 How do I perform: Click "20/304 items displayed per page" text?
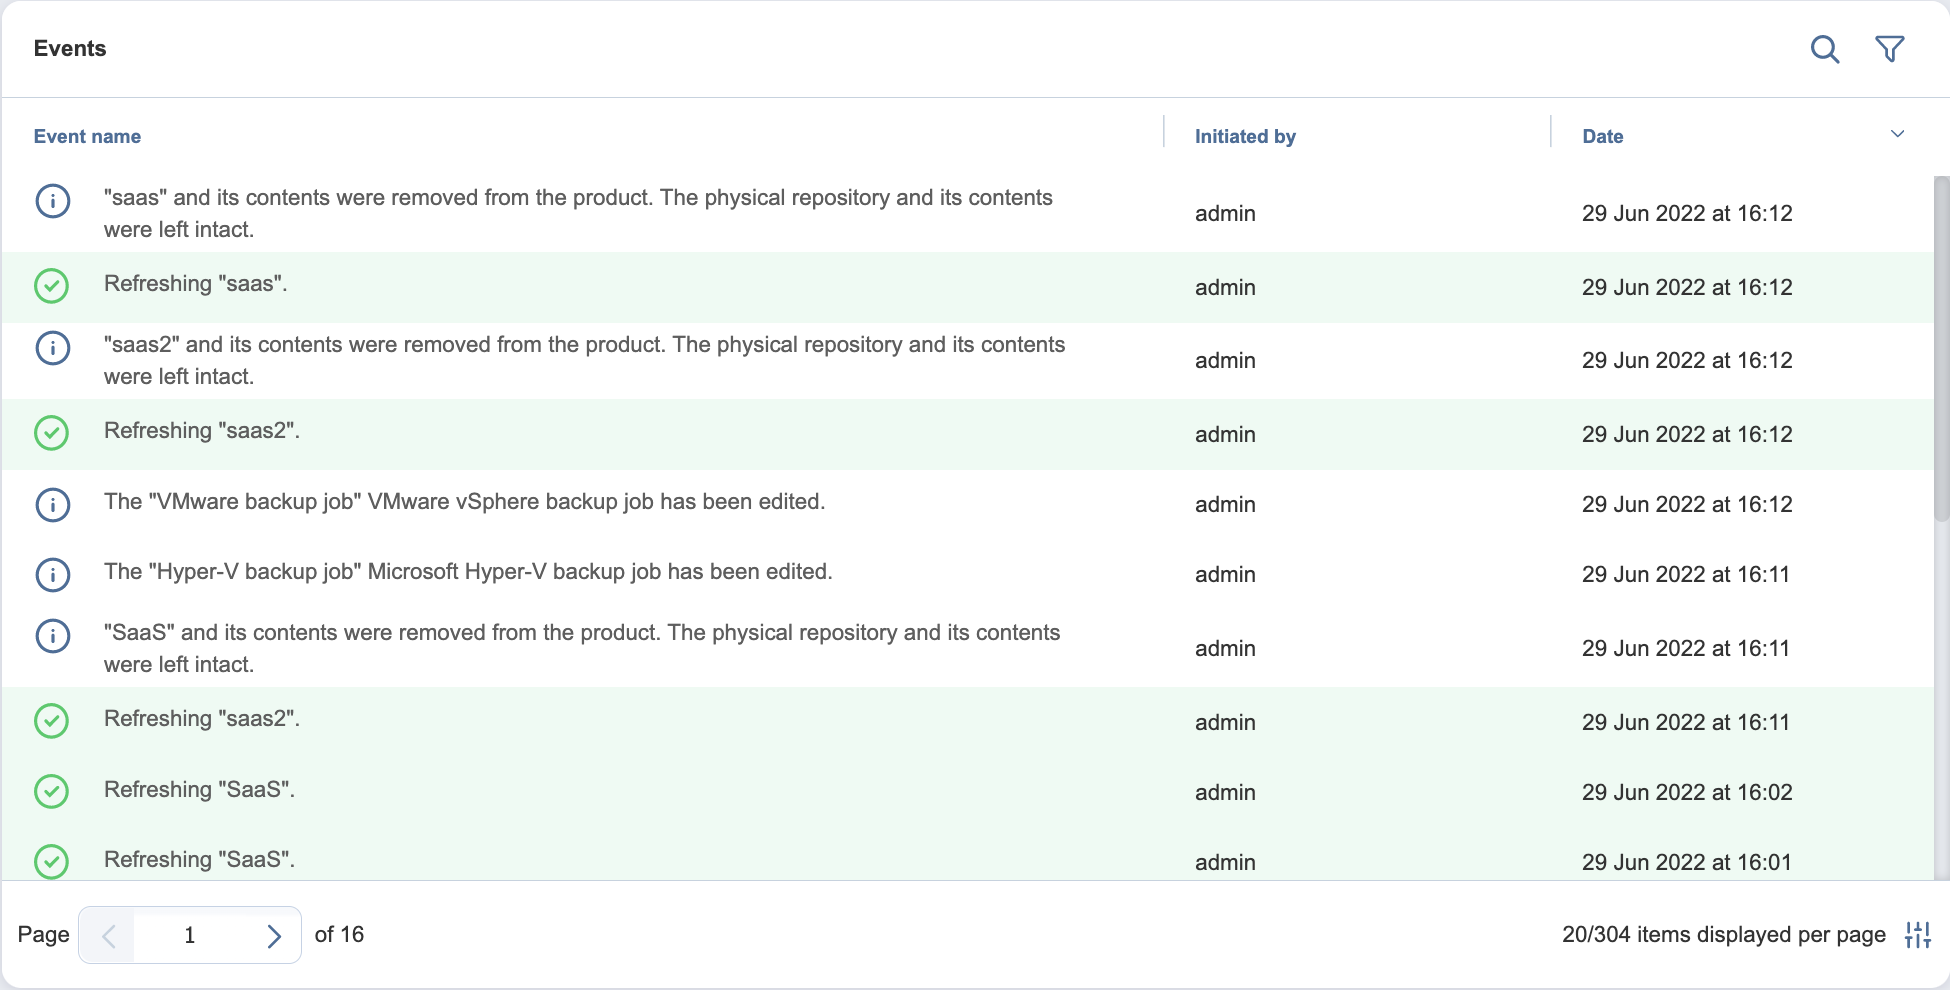(1722, 934)
